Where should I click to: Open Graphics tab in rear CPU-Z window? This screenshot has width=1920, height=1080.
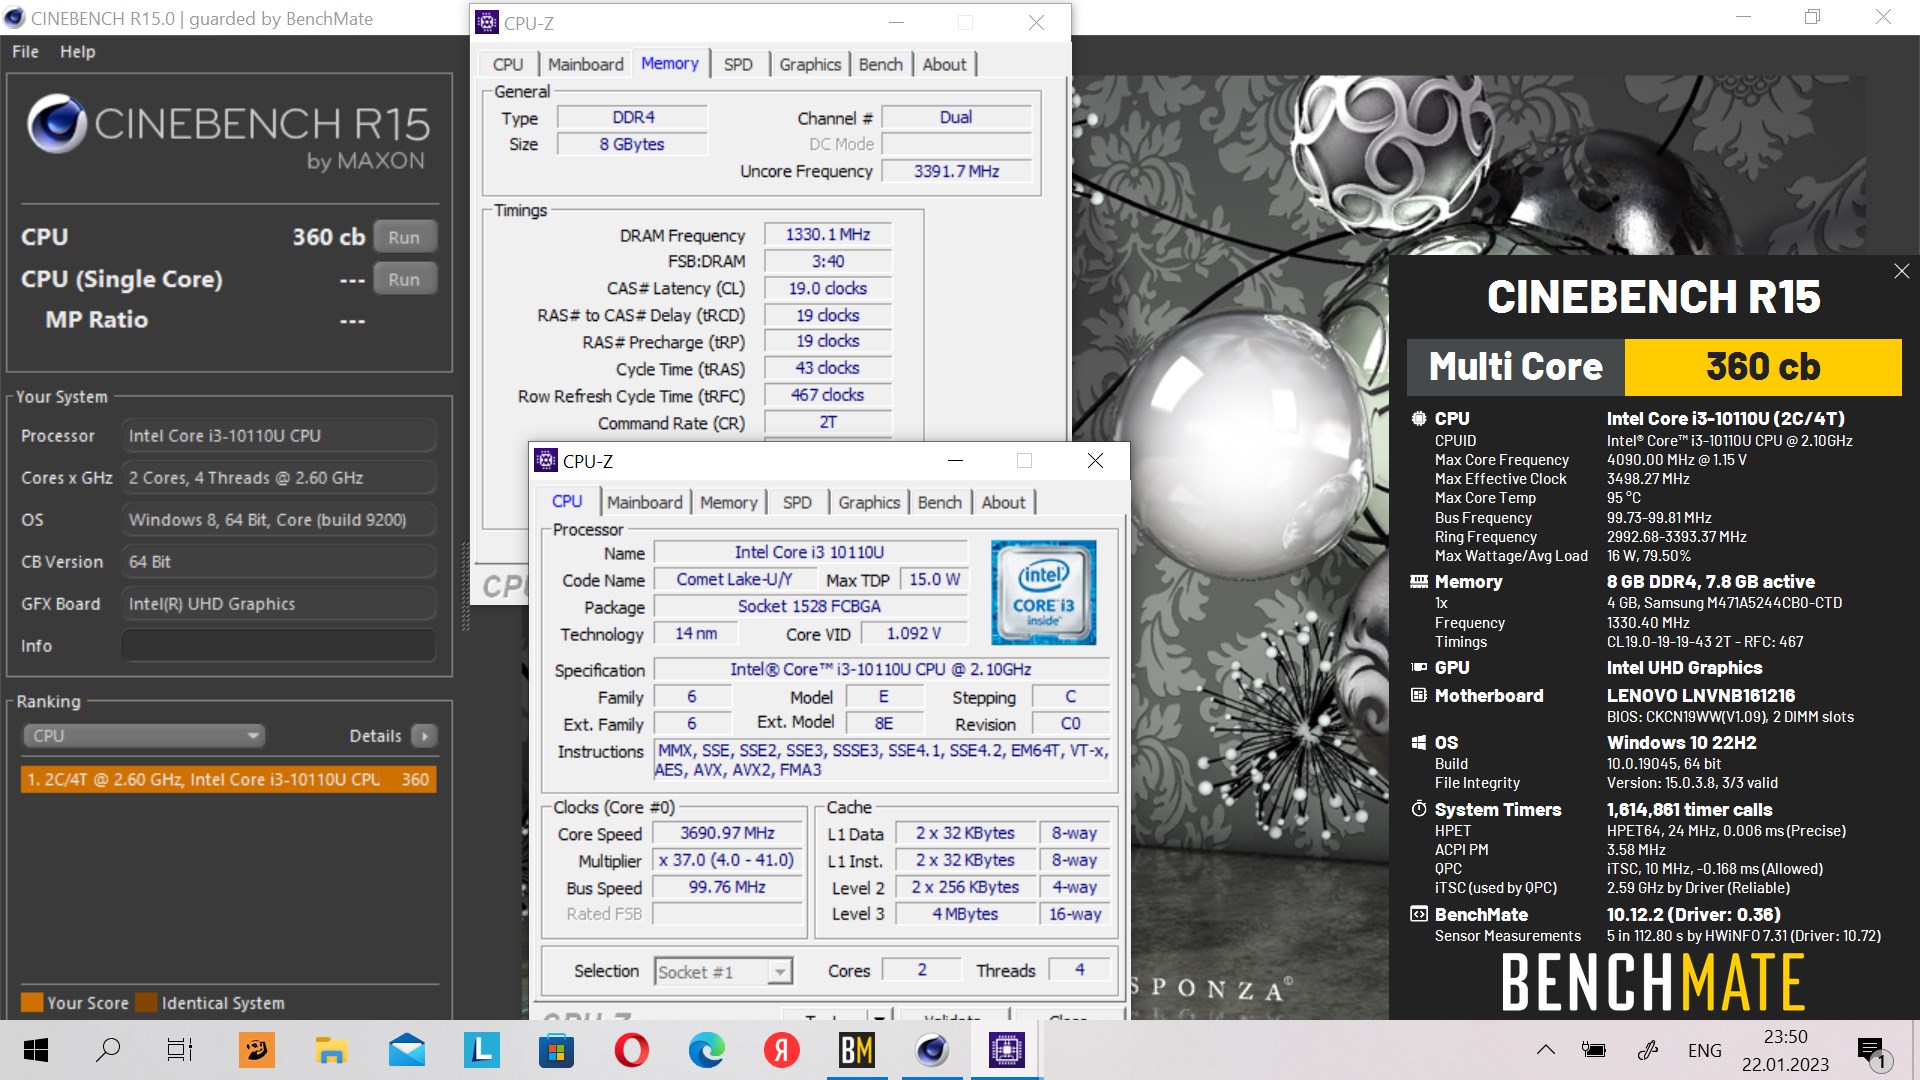click(810, 64)
